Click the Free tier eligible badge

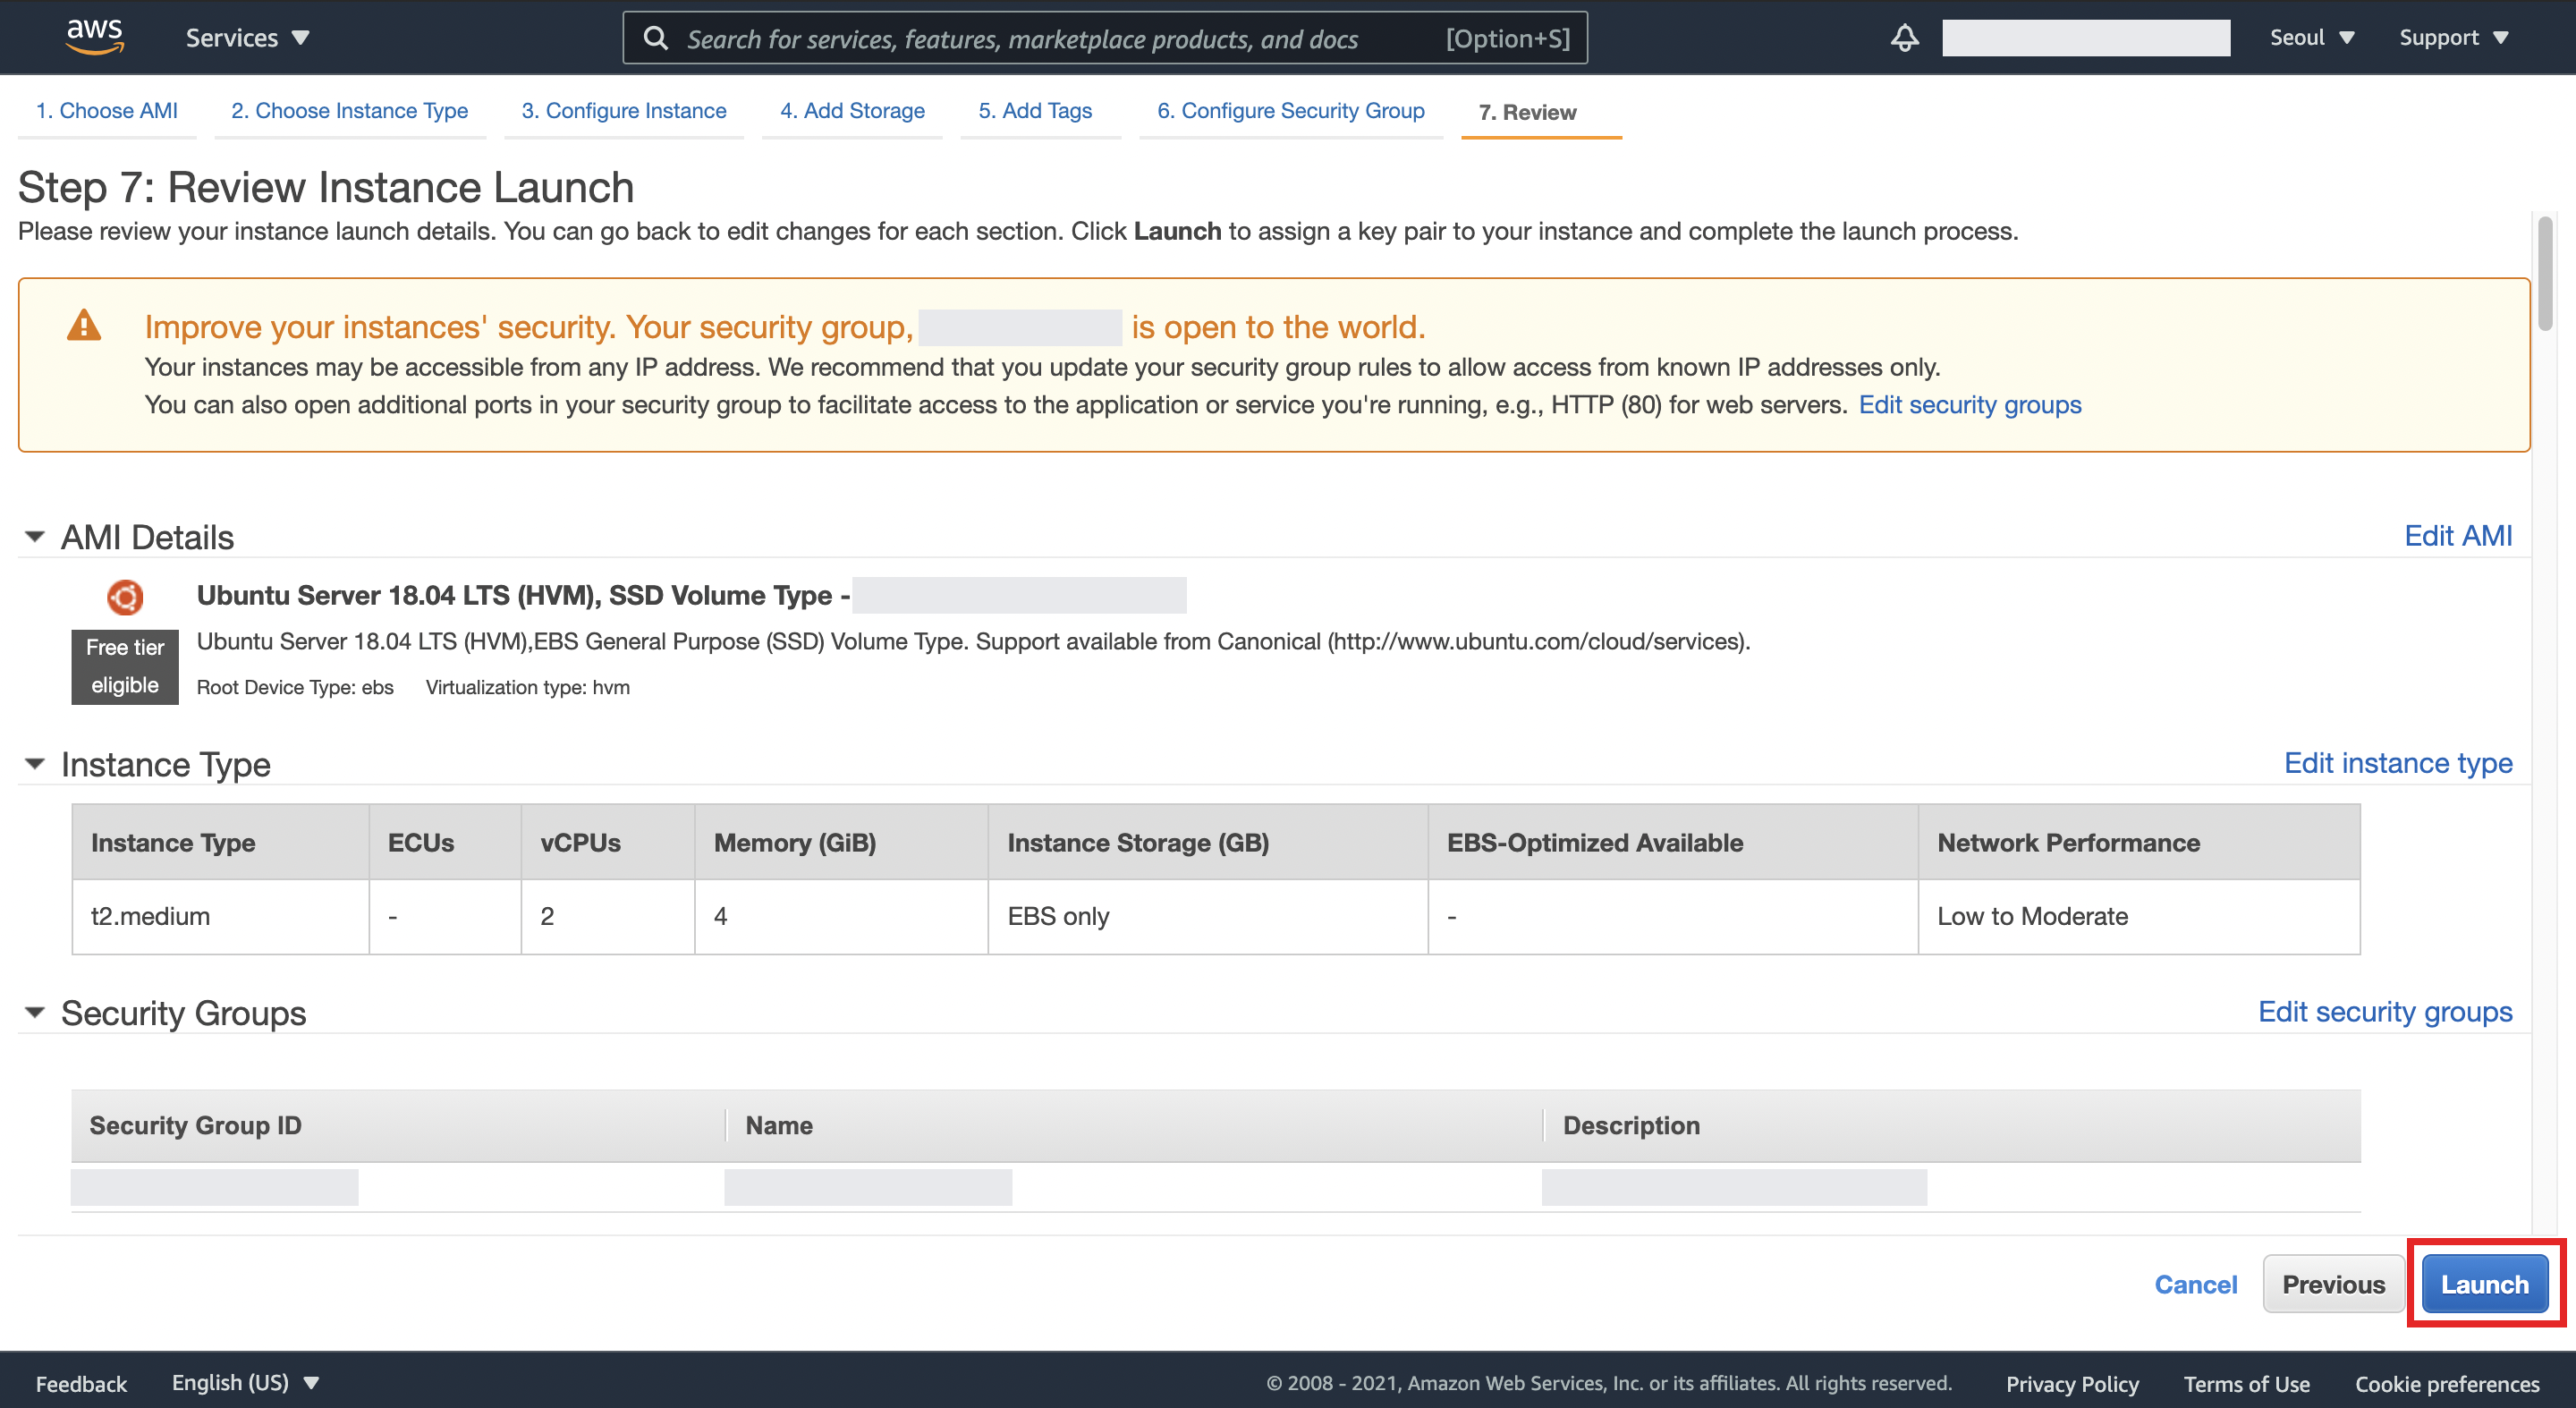125,666
